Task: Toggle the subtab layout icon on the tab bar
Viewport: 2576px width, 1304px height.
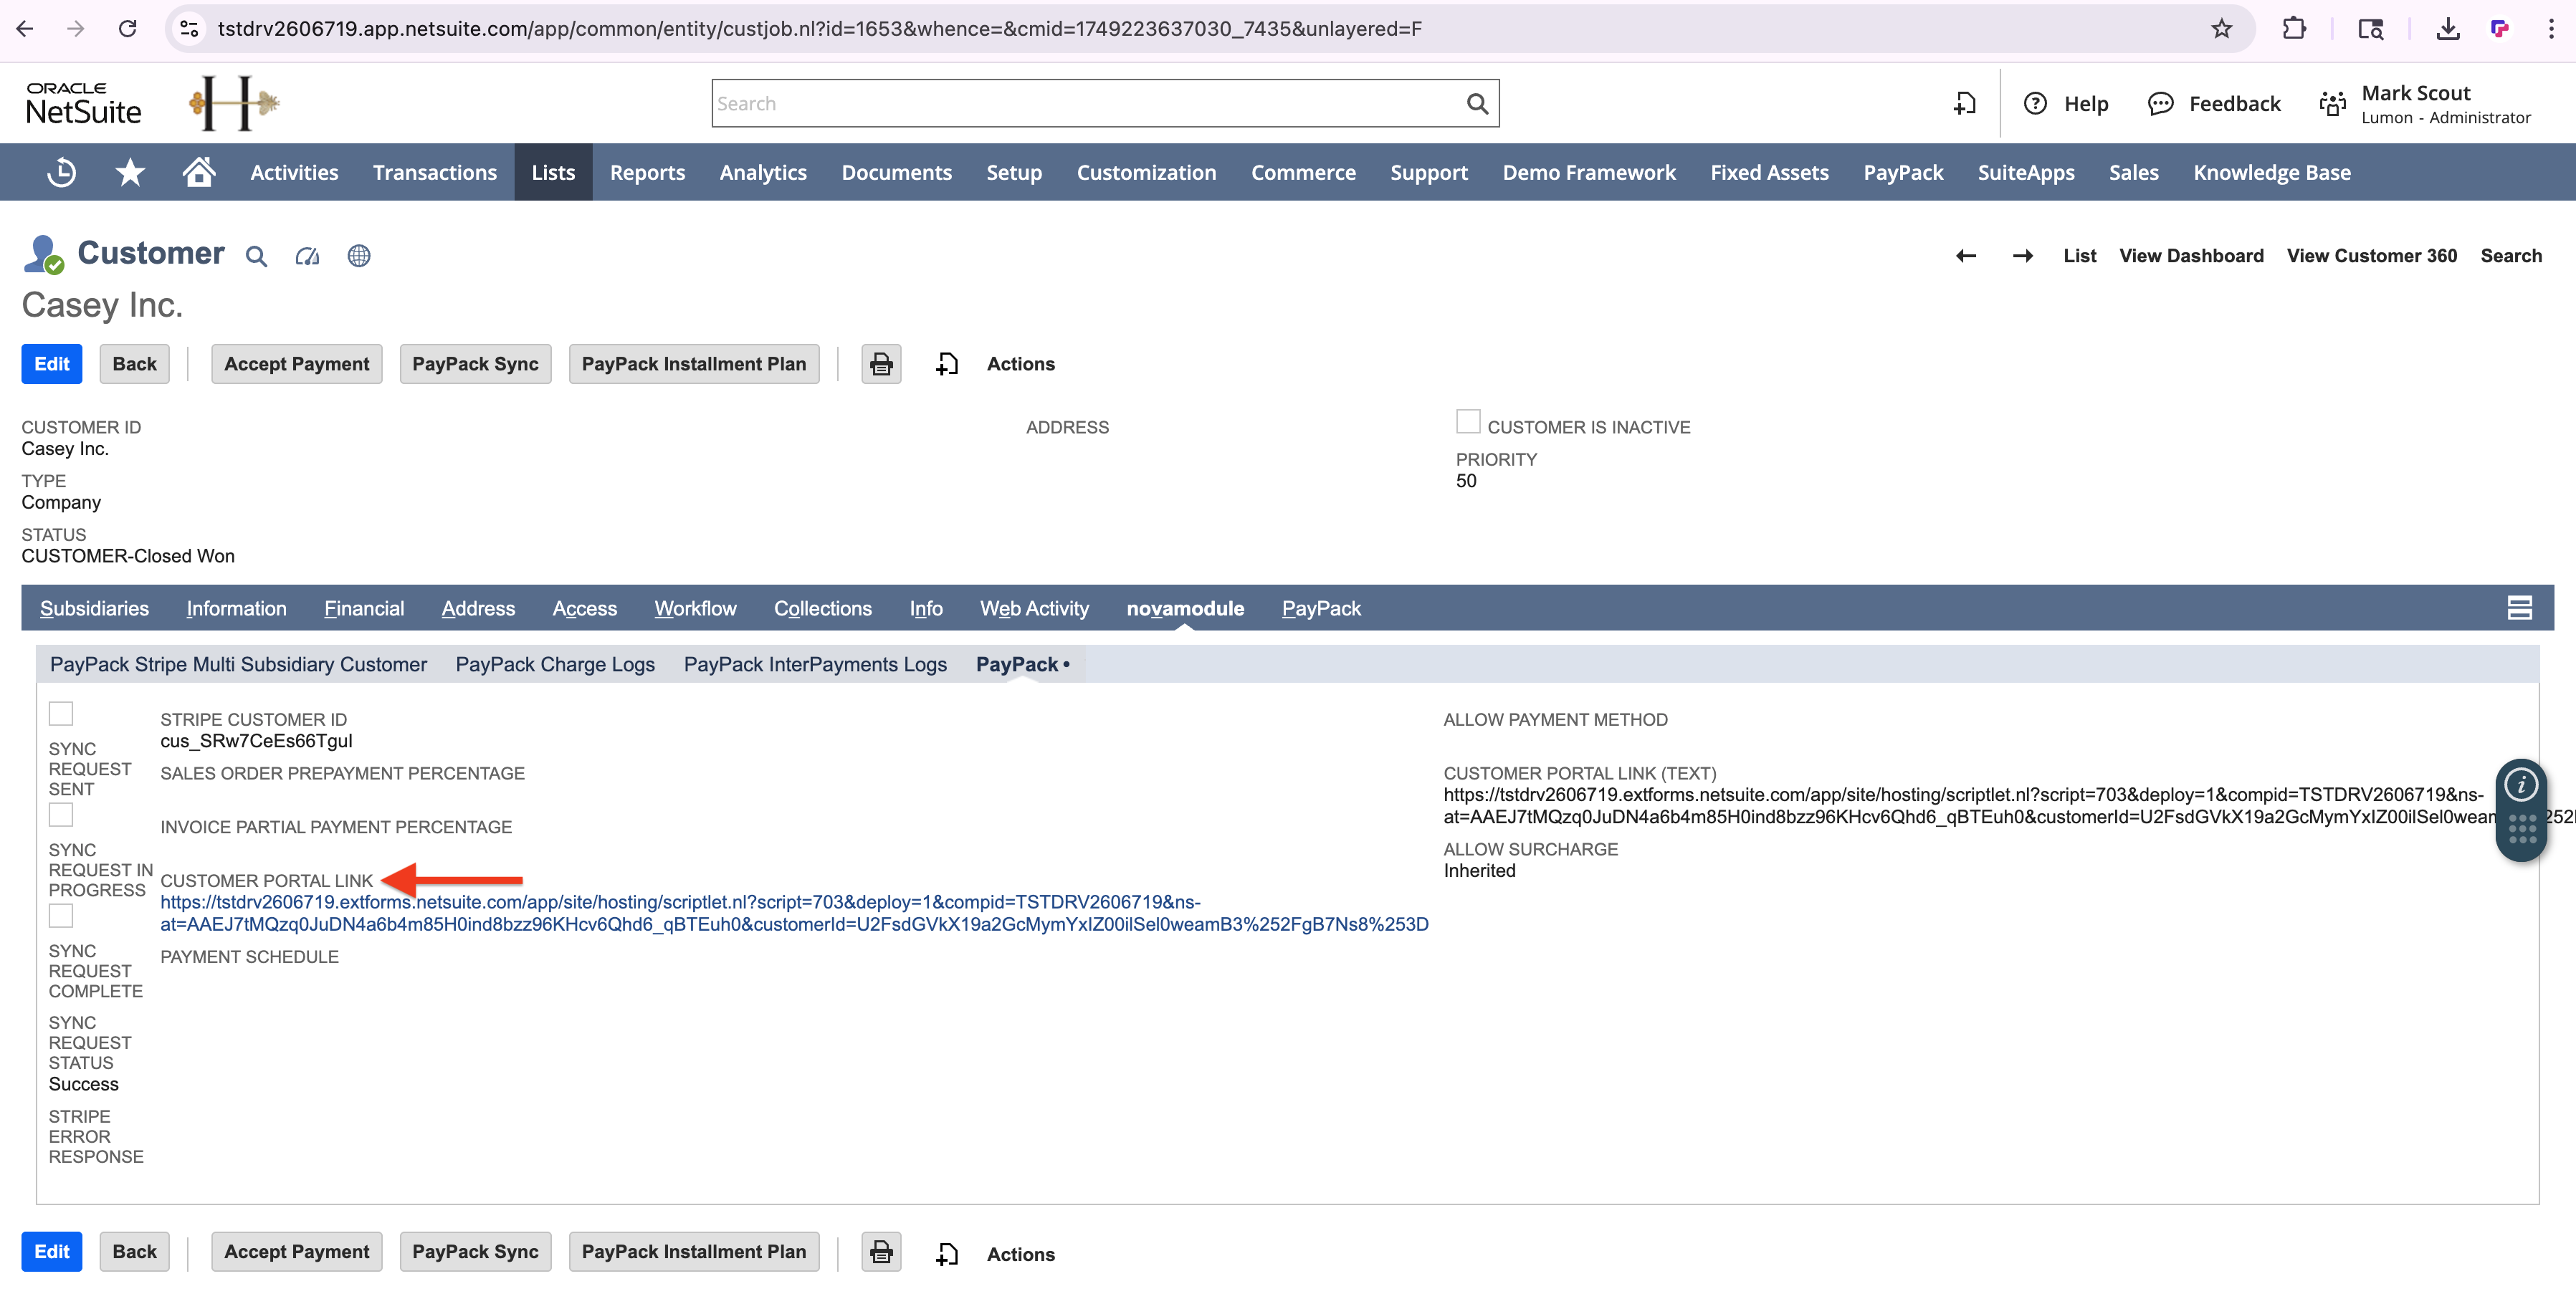Action: [2519, 608]
